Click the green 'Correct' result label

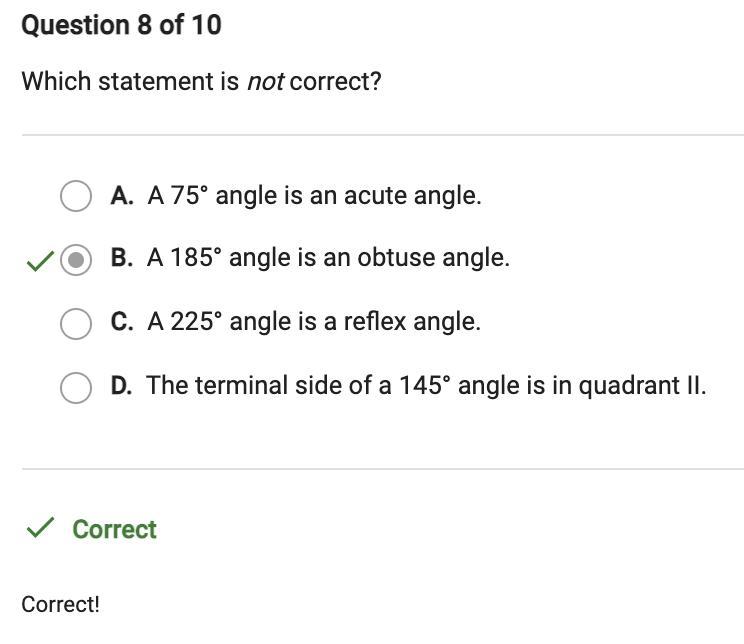[114, 529]
